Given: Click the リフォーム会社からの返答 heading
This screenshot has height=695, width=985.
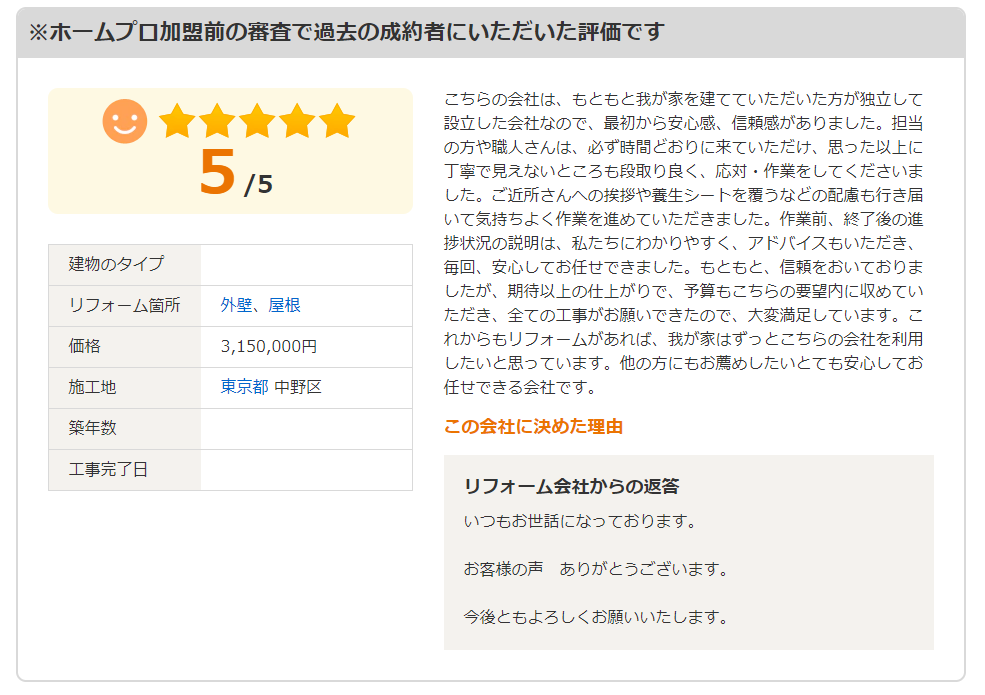Looking at the screenshot, I should 571,487.
